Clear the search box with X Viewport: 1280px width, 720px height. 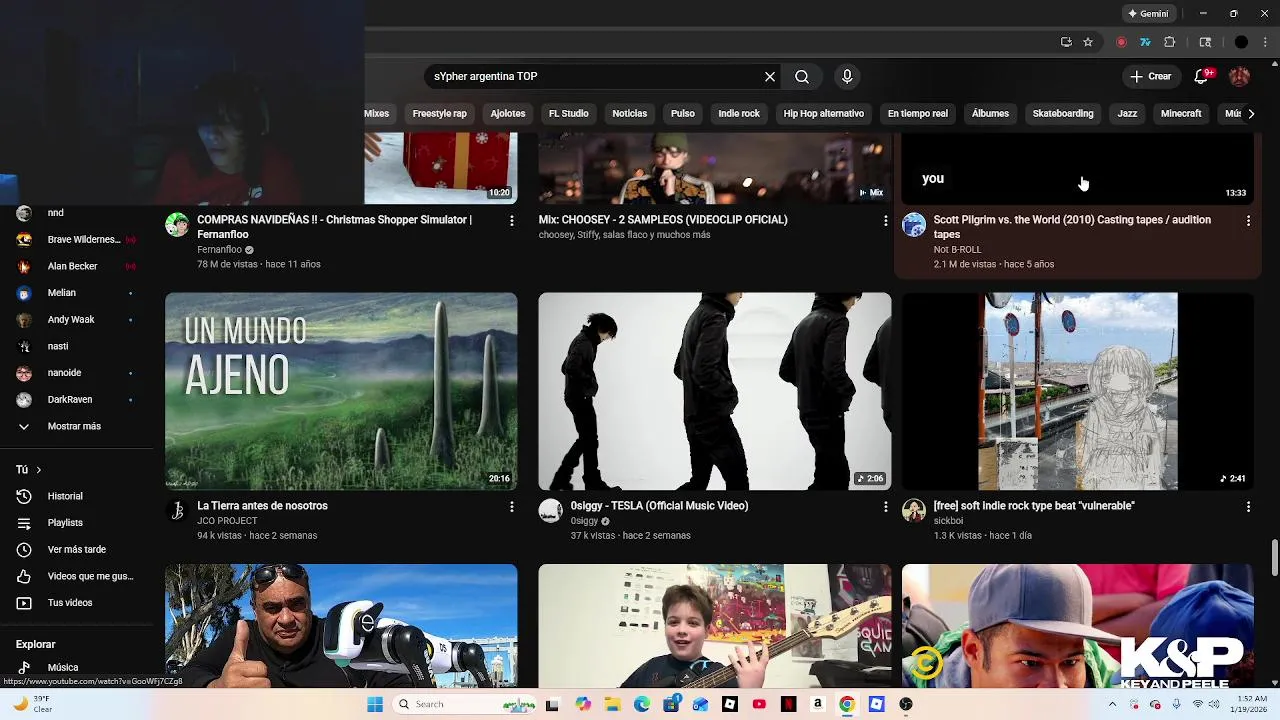coord(770,77)
